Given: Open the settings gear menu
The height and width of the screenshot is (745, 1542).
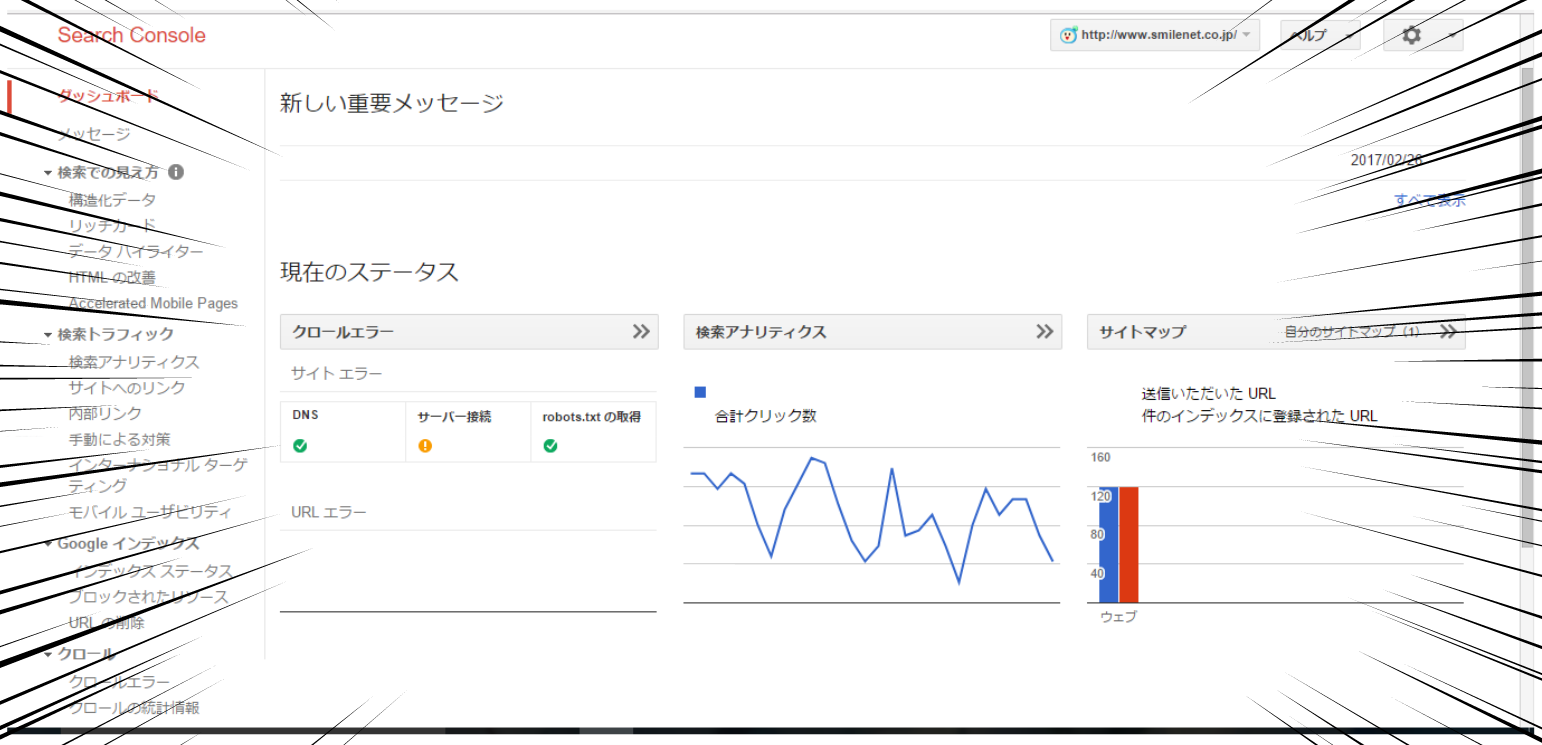Looking at the screenshot, I should 1423,35.
